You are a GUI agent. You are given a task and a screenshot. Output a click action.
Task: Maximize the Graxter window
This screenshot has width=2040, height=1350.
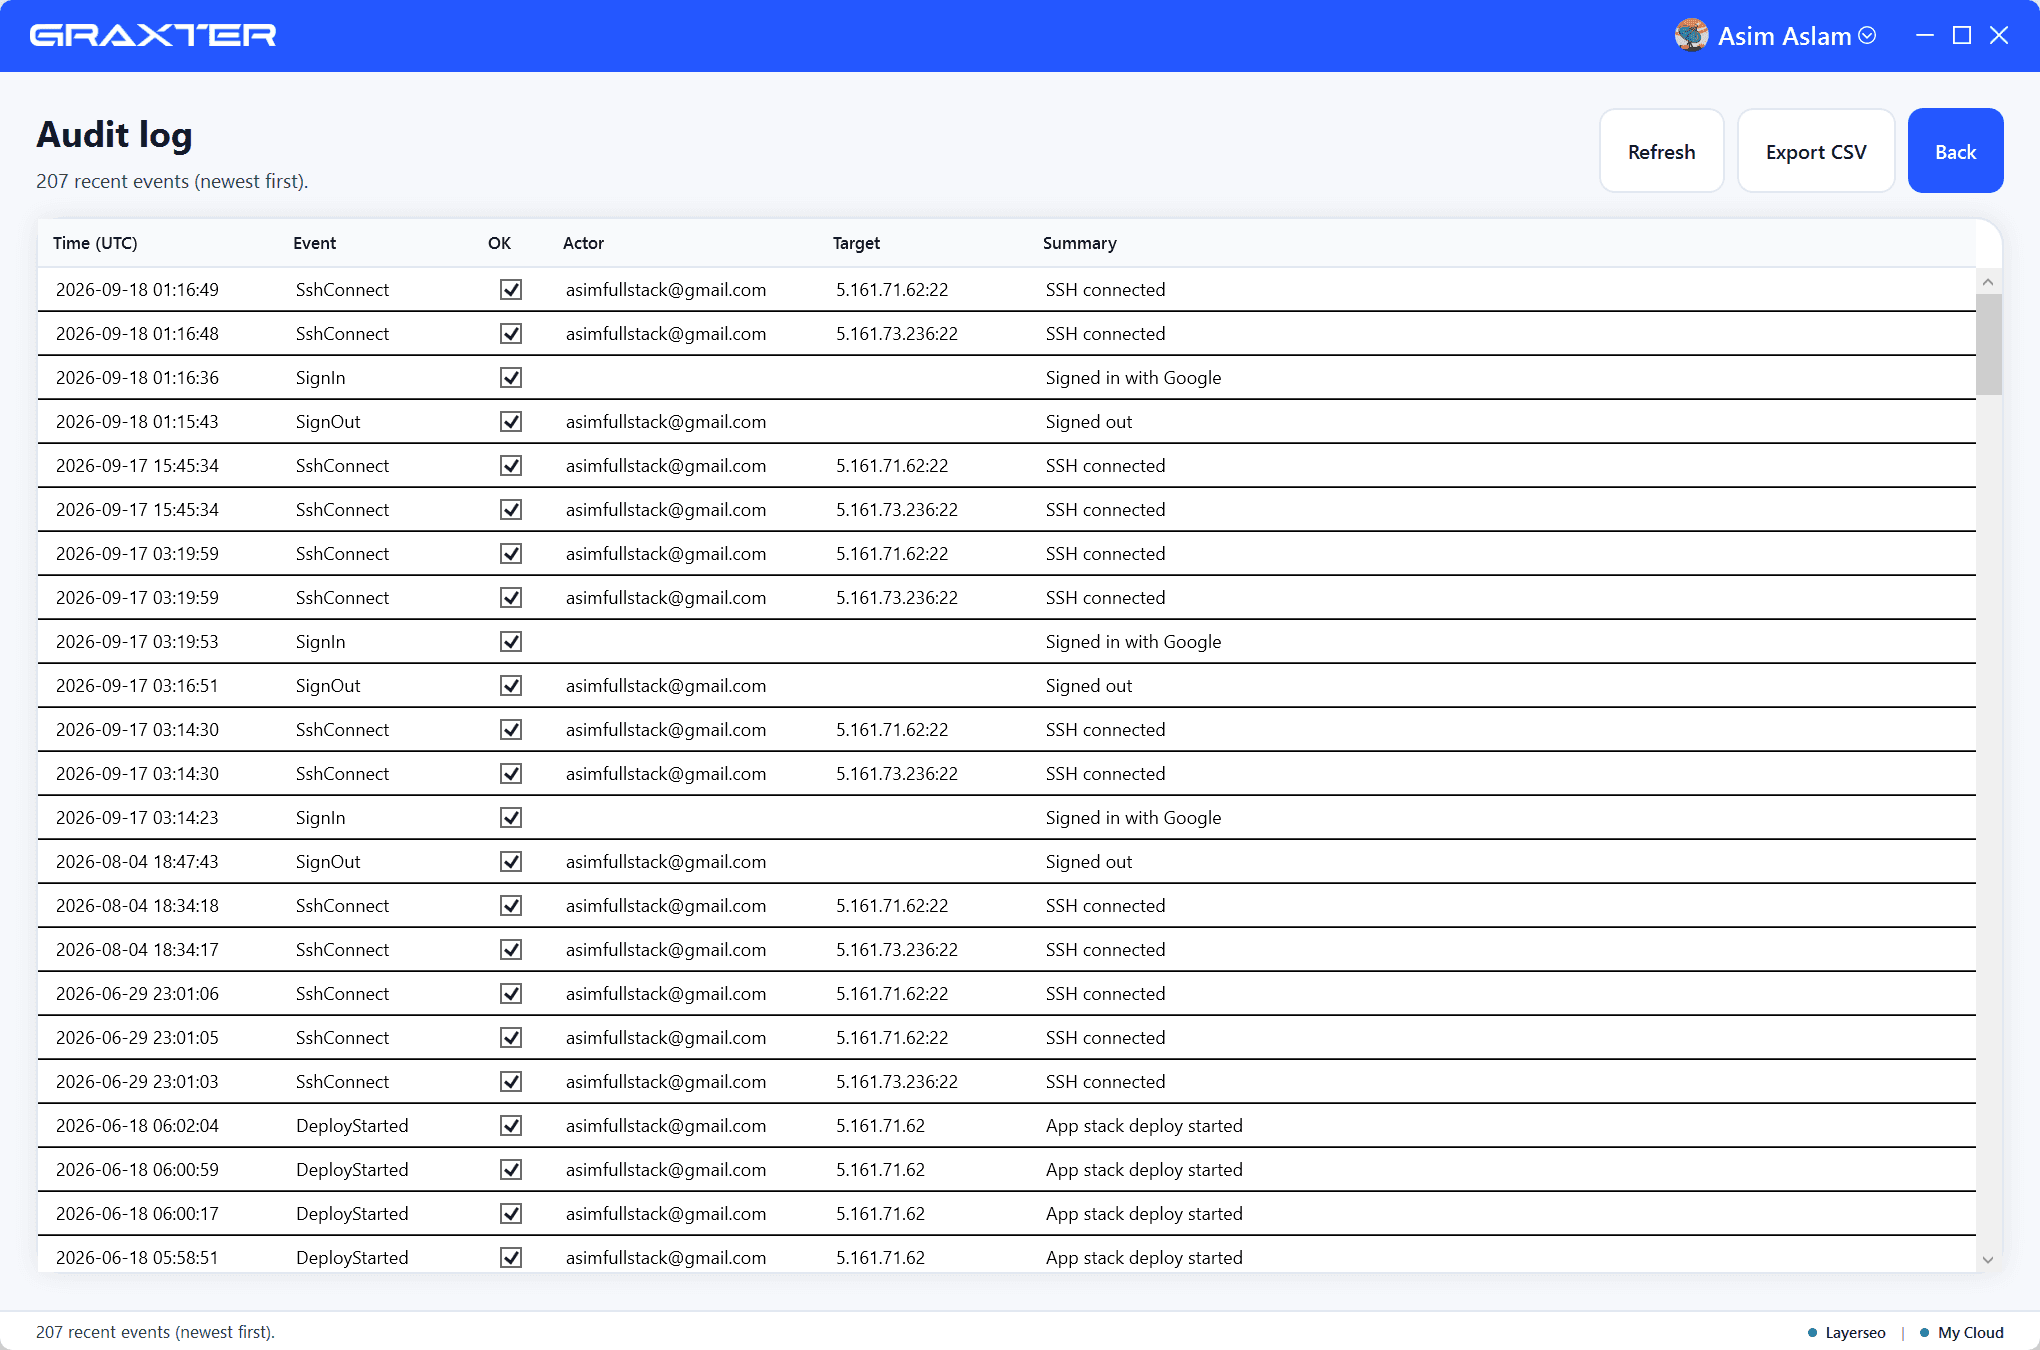coord(1962,36)
